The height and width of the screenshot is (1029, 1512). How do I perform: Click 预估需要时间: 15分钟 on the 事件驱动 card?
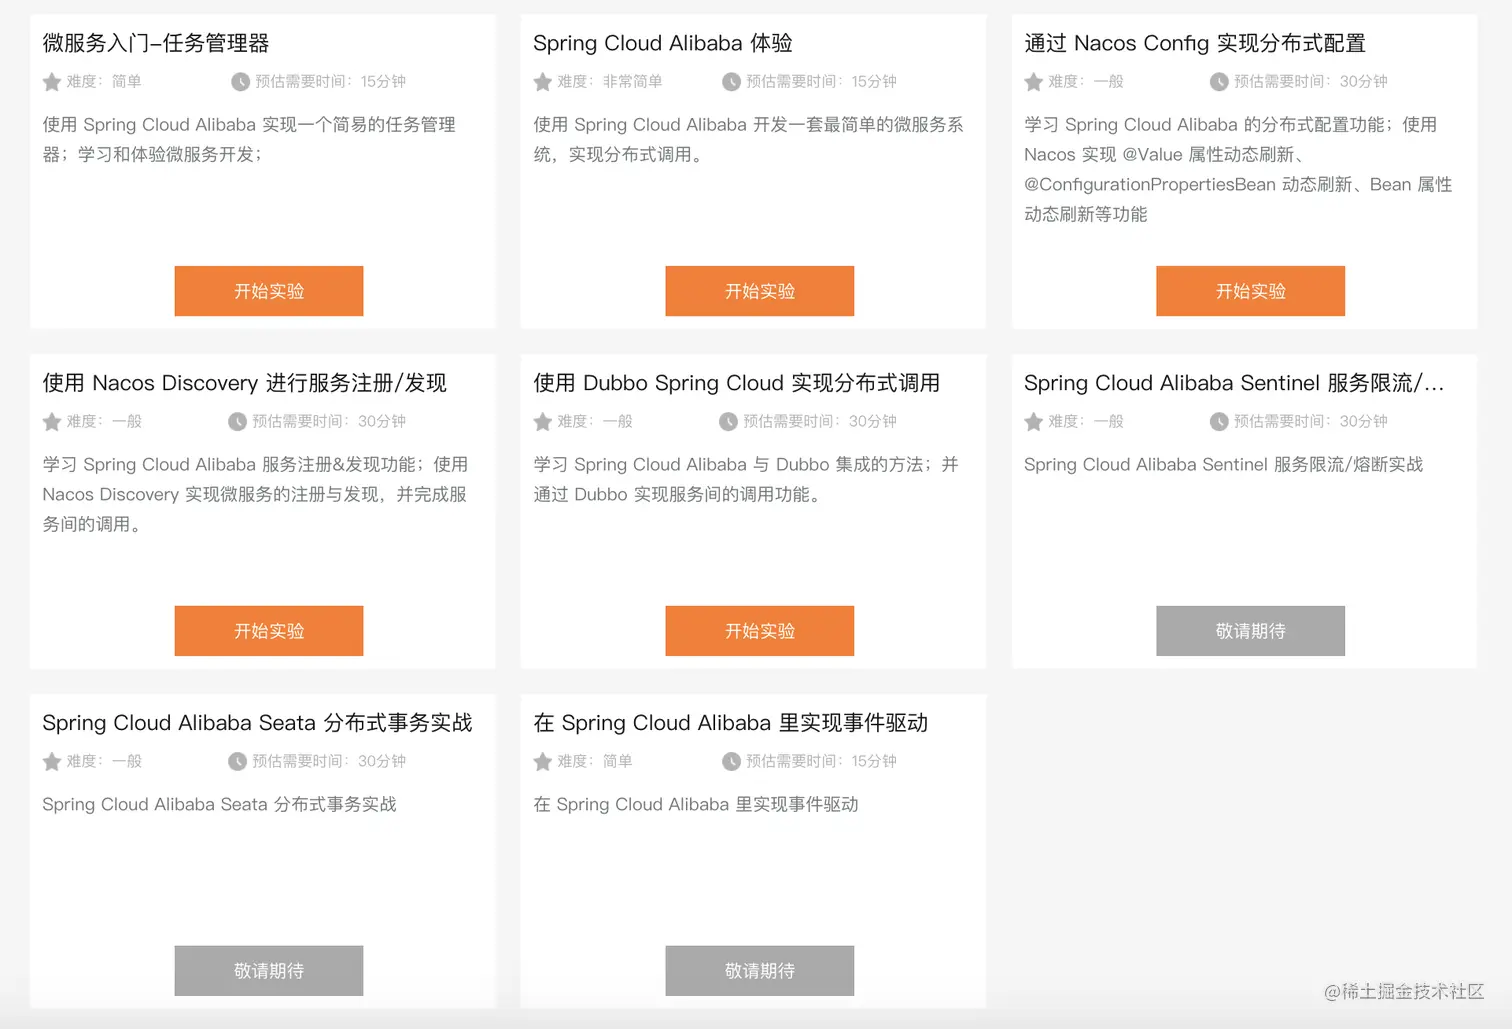(x=821, y=762)
